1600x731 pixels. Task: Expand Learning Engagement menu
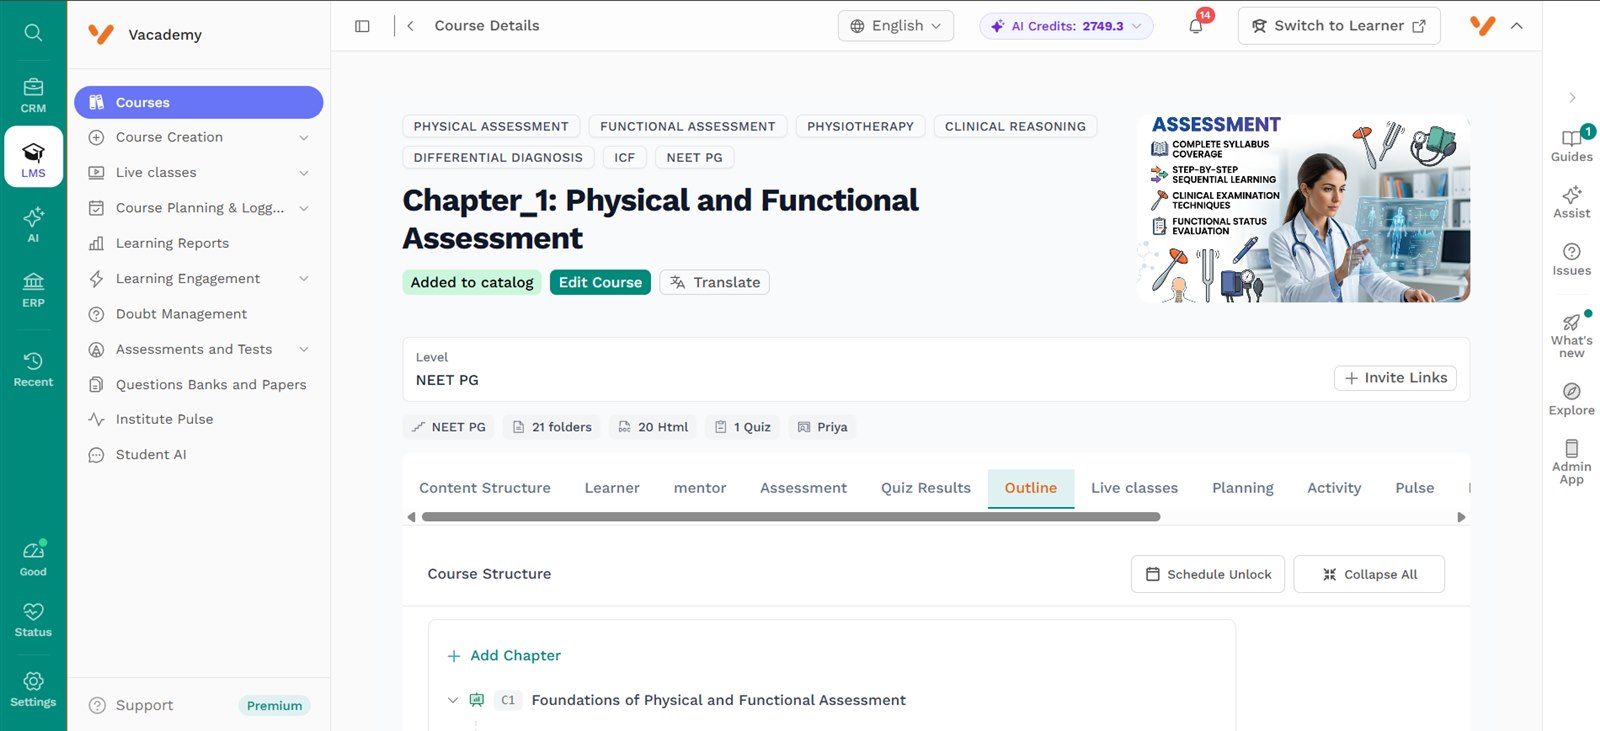point(304,279)
